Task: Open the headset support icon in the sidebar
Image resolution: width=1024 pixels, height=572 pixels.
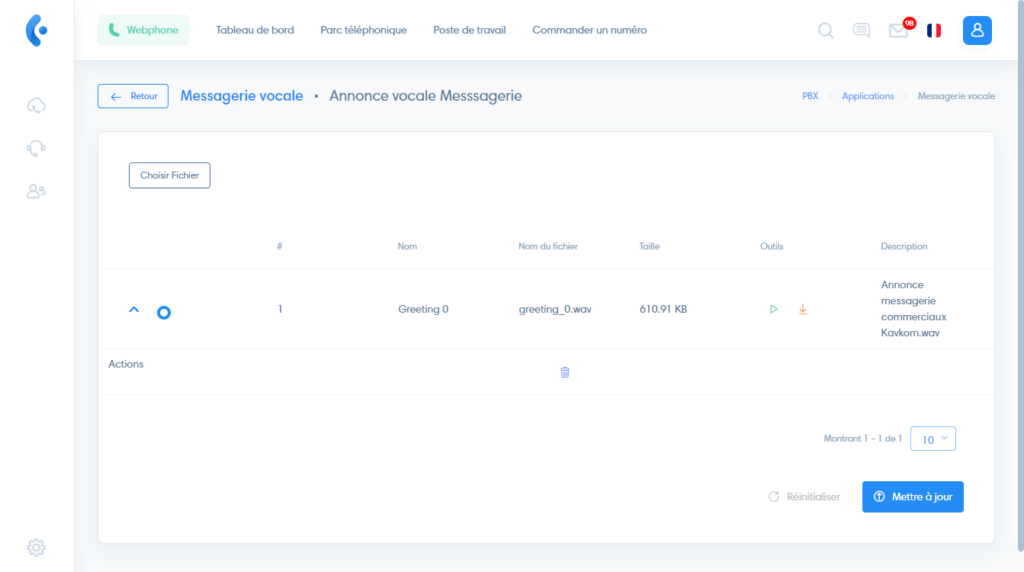Action: [x=36, y=148]
